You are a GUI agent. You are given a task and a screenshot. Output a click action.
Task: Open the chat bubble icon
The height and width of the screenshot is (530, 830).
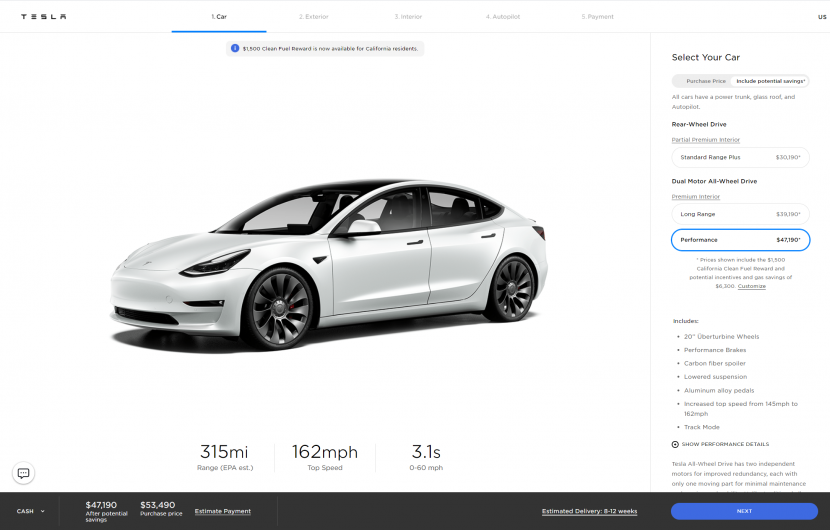(23, 473)
